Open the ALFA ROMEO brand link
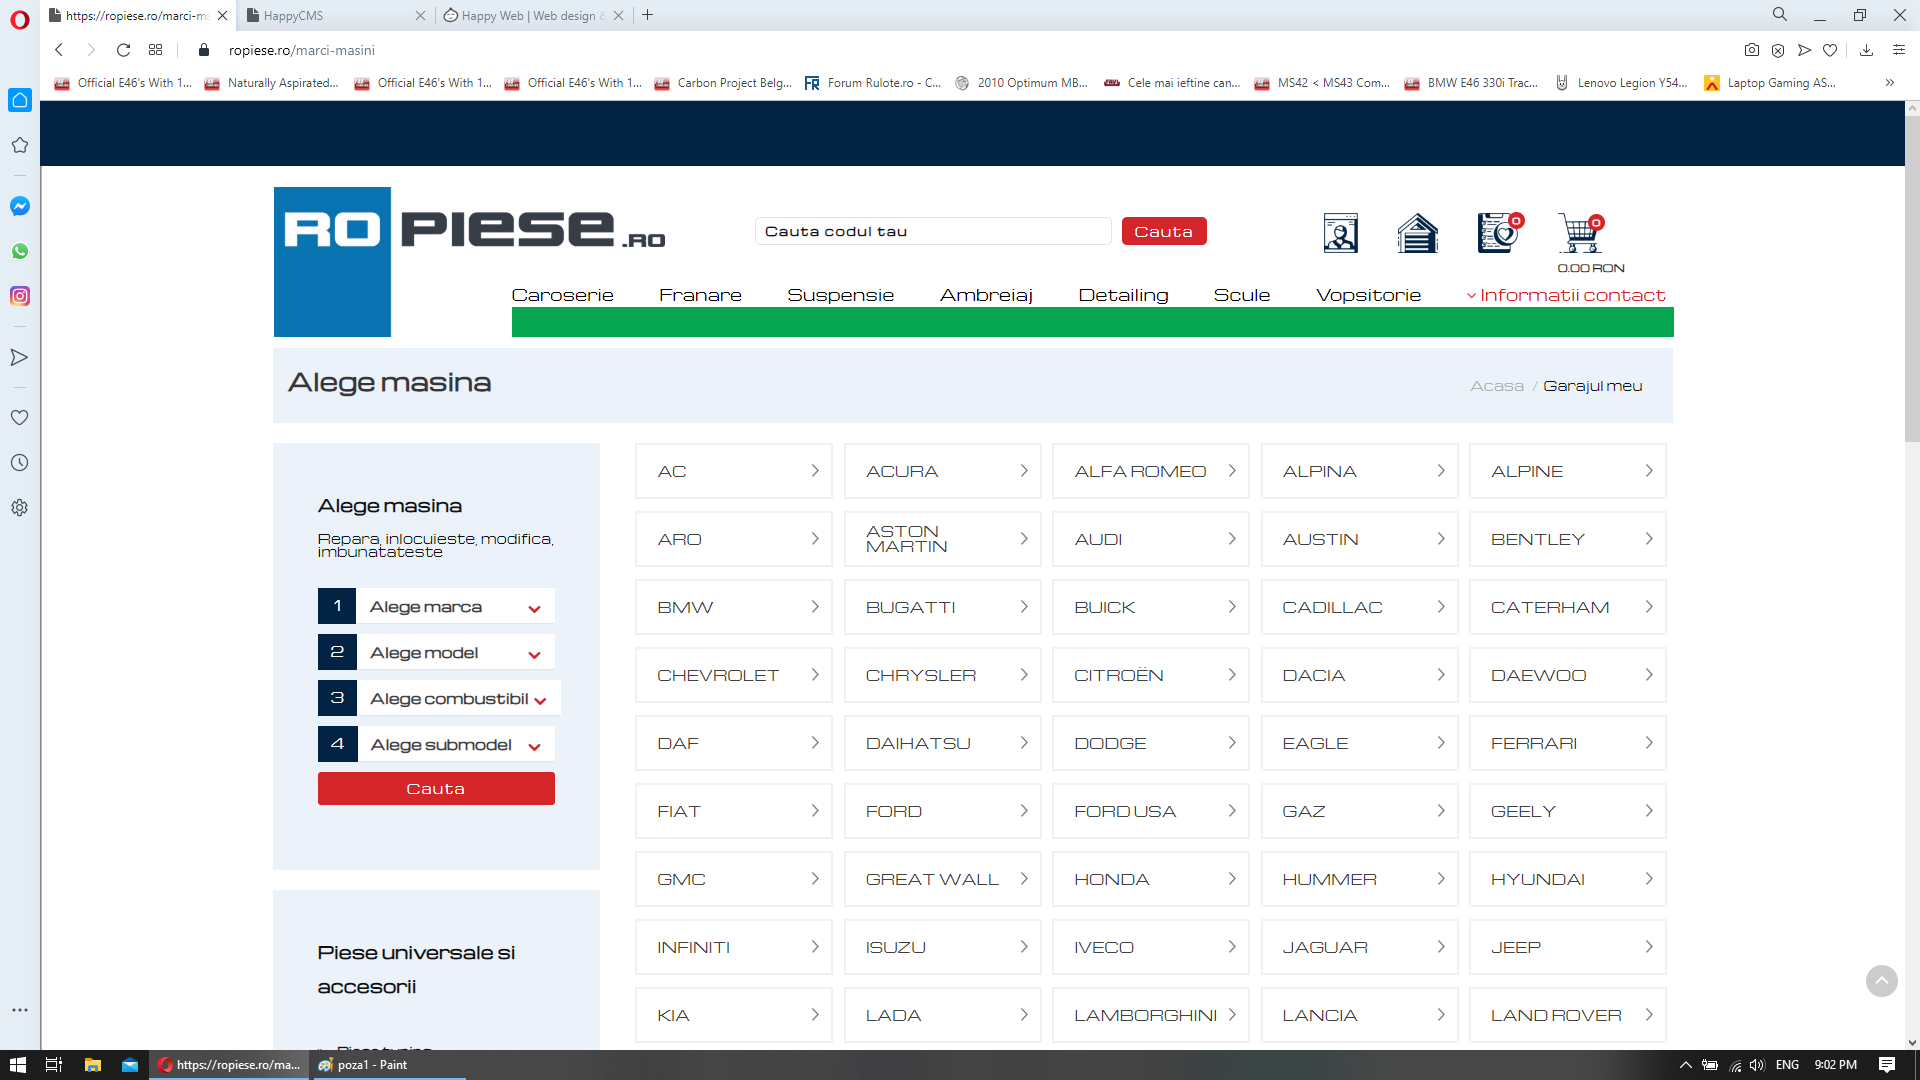This screenshot has width=1920, height=1080. tap(1150, 471)
